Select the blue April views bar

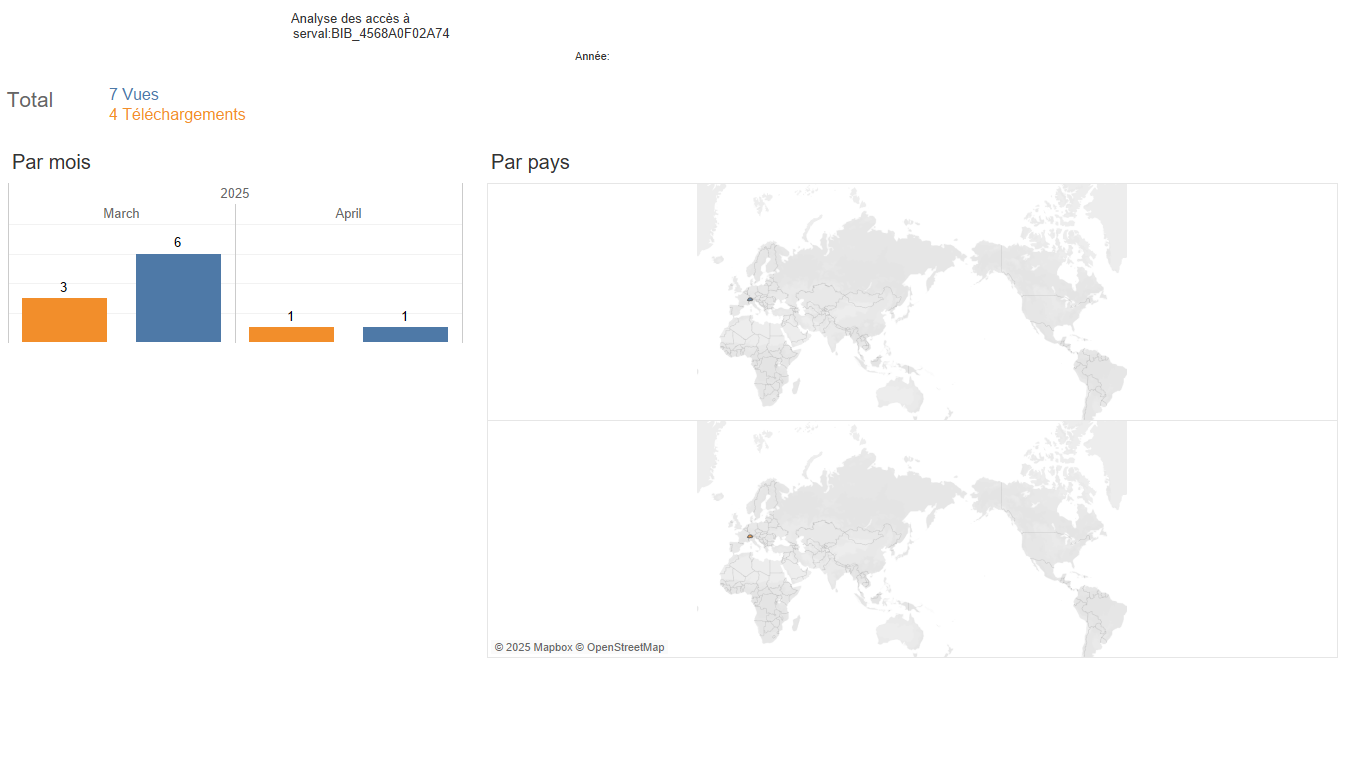(x=405, y=334)
